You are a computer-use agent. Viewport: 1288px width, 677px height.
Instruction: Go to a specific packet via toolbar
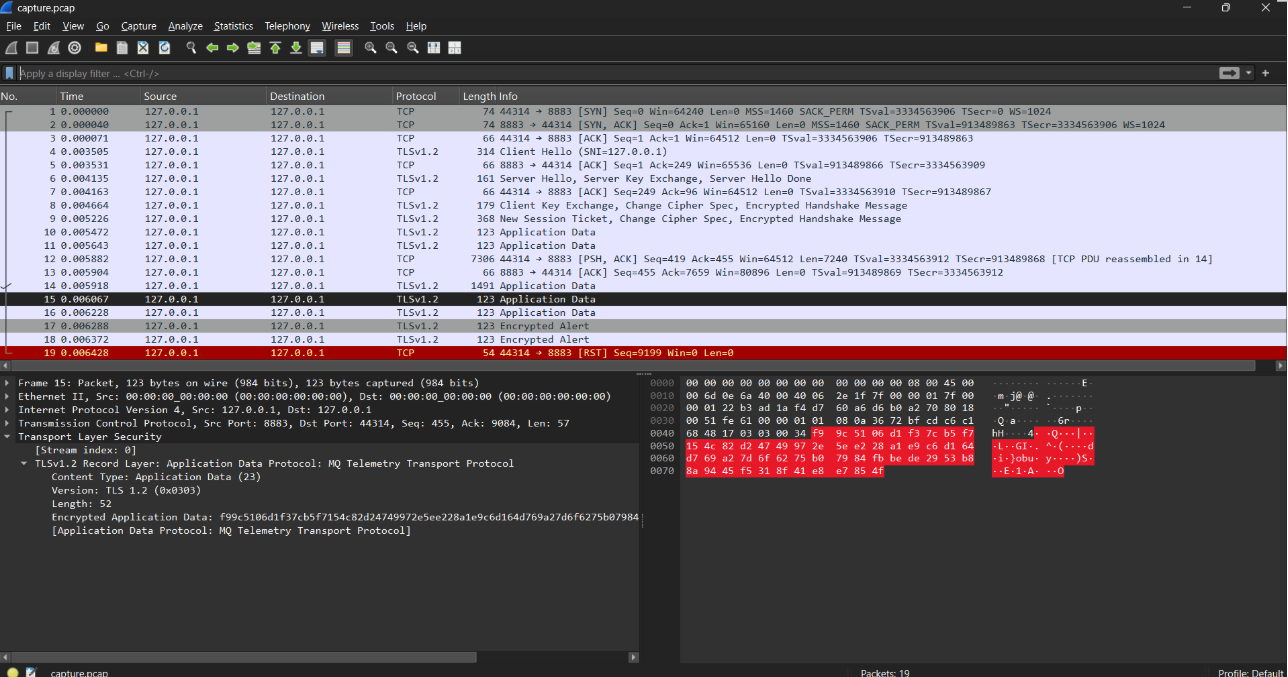point(254,48)
